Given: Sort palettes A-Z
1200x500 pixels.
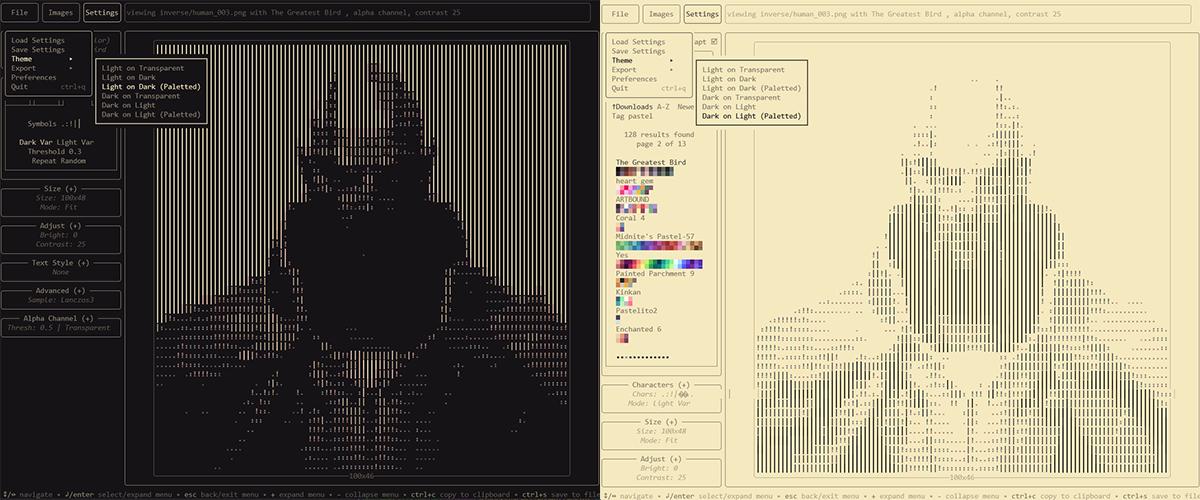Looking at the screenshot, I should pos(663,106).
